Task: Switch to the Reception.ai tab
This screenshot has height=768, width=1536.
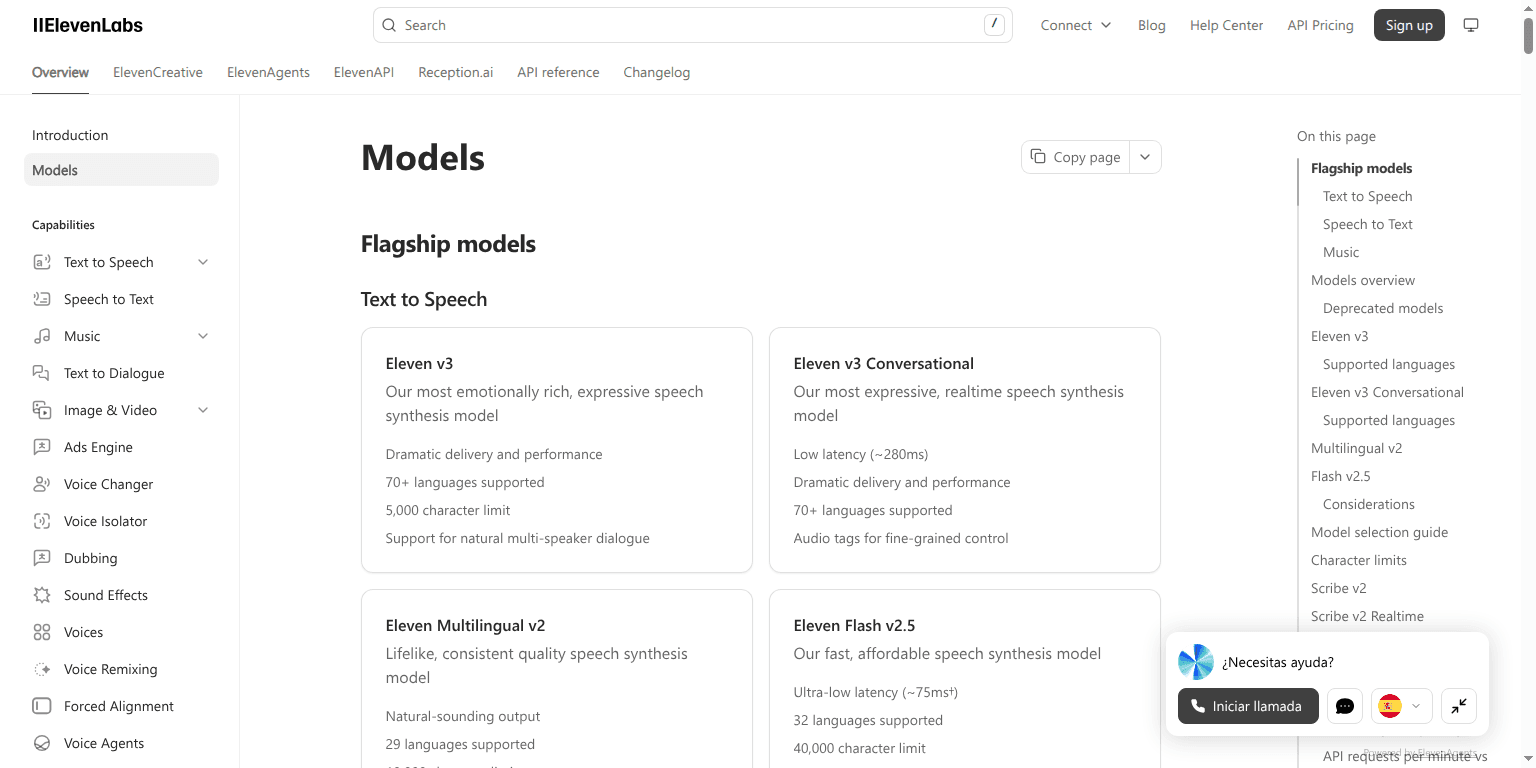Action: (x=456, y=72)
